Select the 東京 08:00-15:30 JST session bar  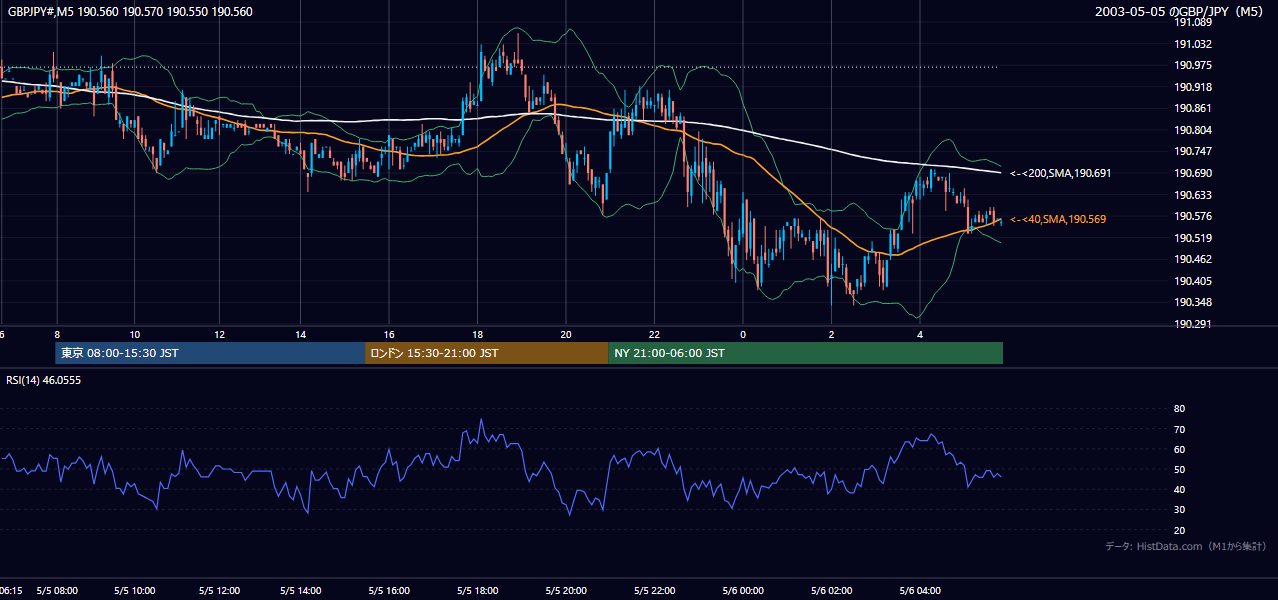click(x=210, y=353)
